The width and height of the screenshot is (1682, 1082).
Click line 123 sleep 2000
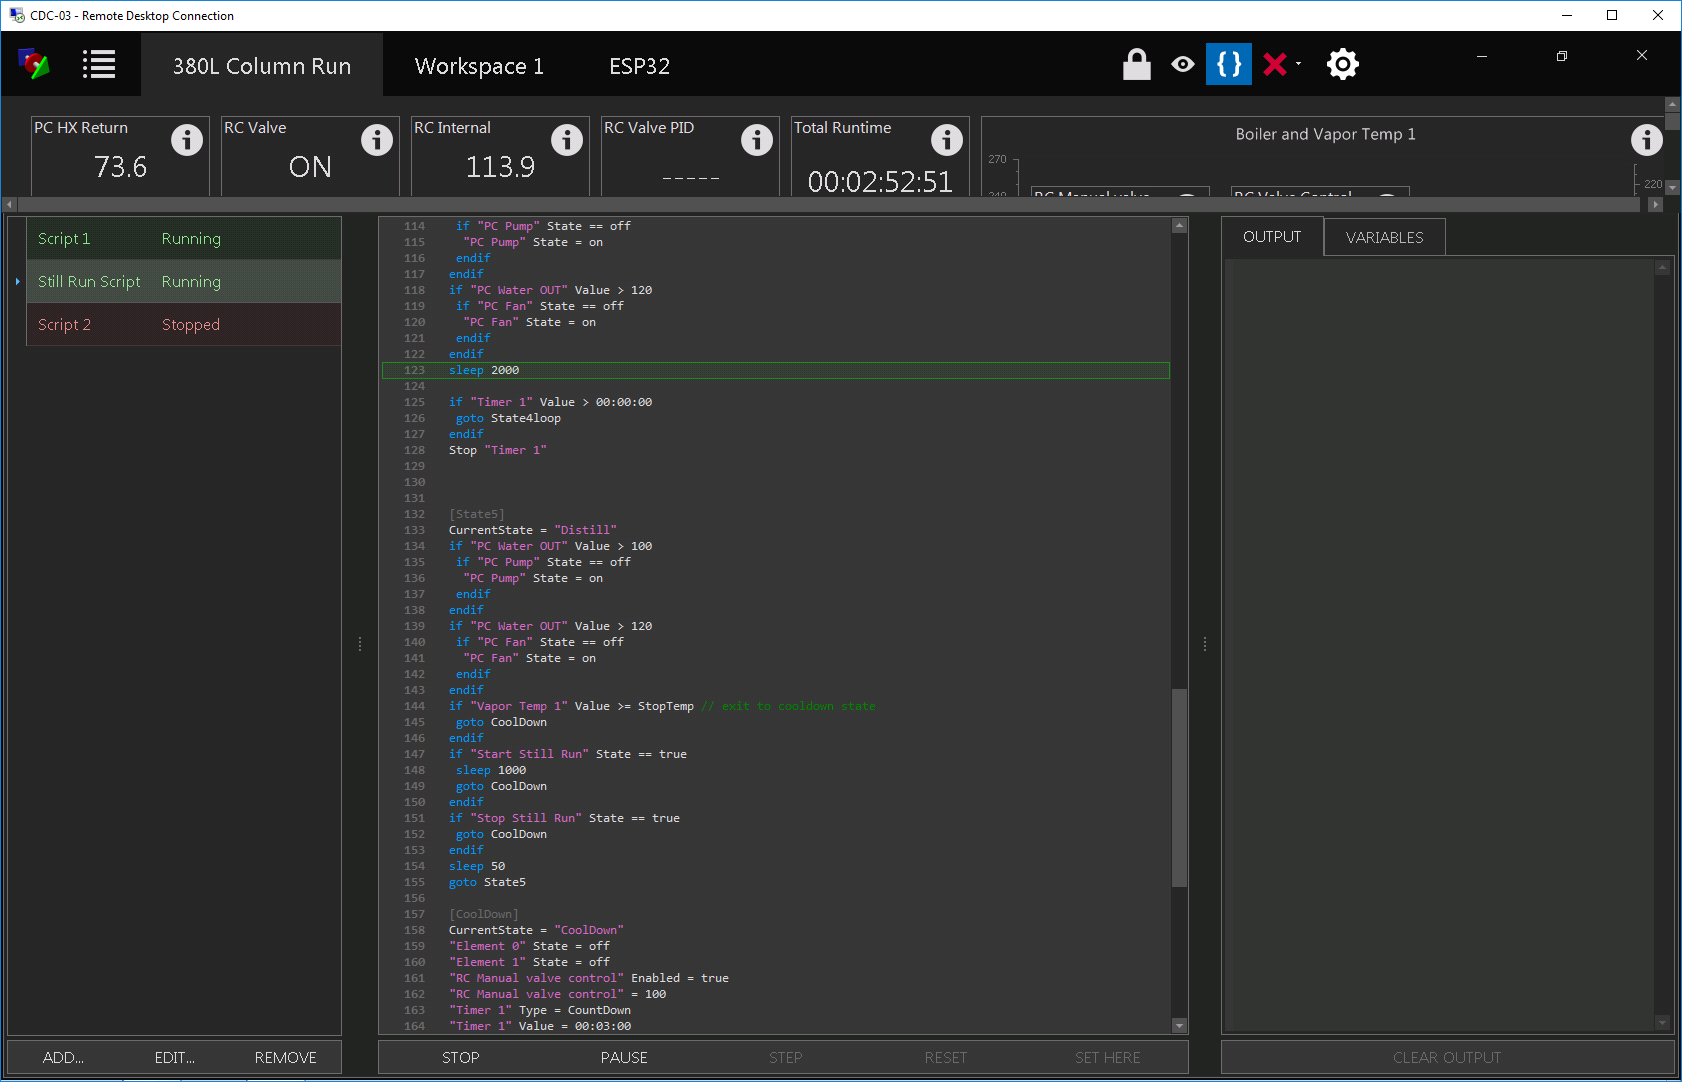(775, 370)
